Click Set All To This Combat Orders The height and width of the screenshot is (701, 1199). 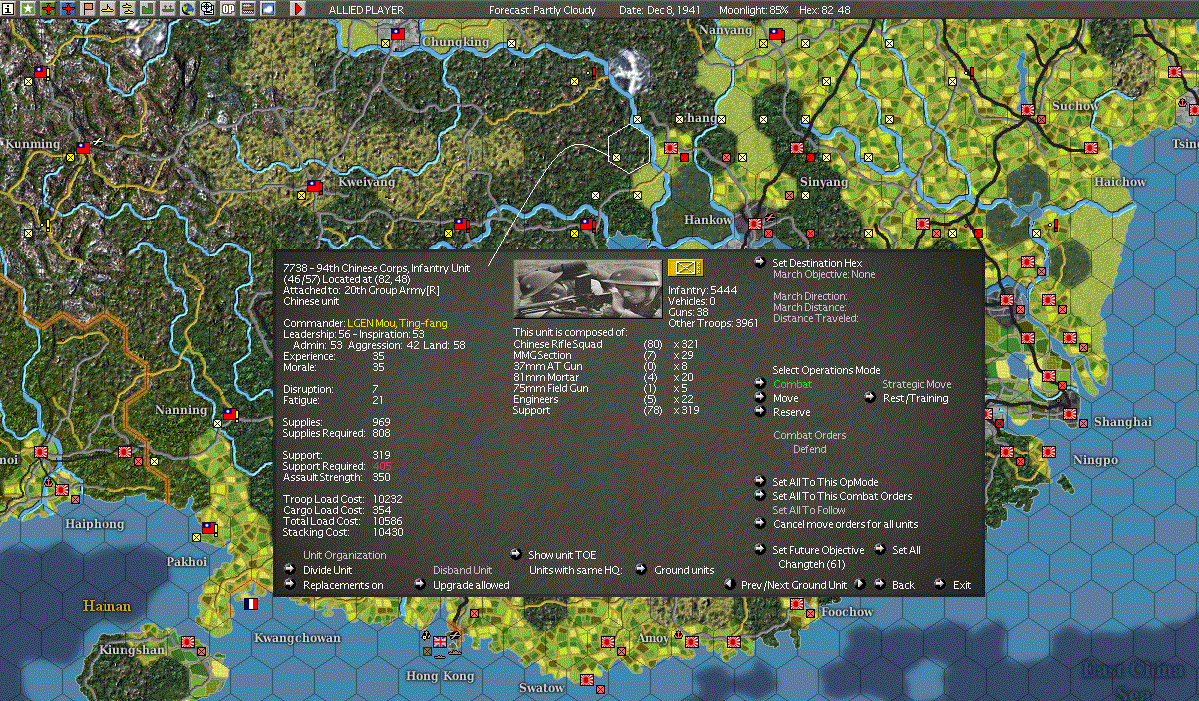coord(842,496)
